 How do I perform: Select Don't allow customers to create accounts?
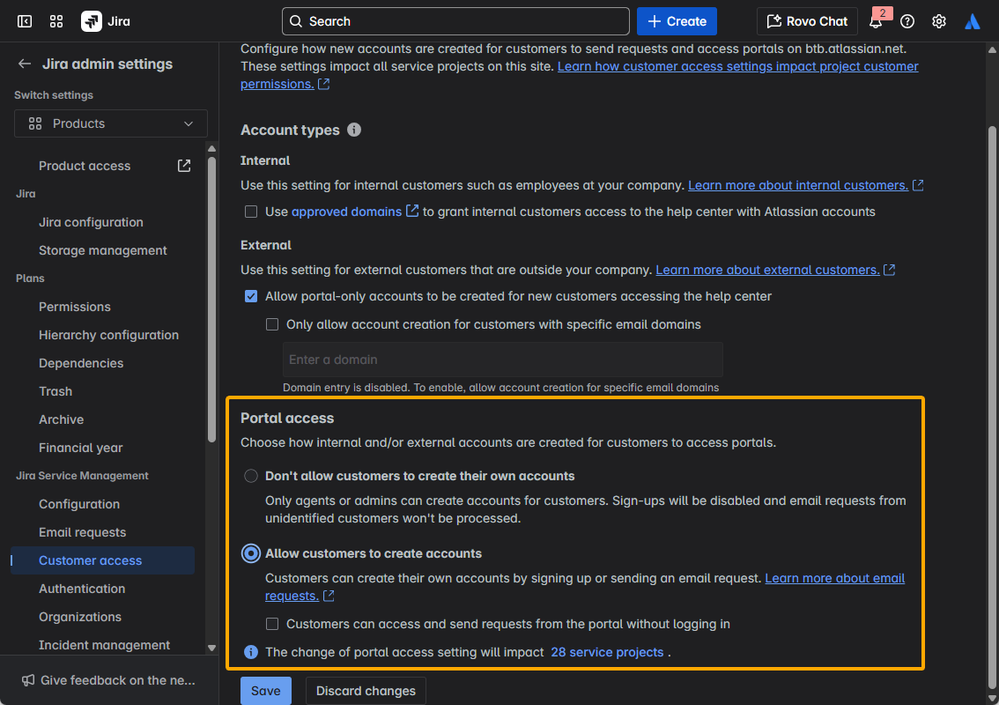[x=251, y=476]
